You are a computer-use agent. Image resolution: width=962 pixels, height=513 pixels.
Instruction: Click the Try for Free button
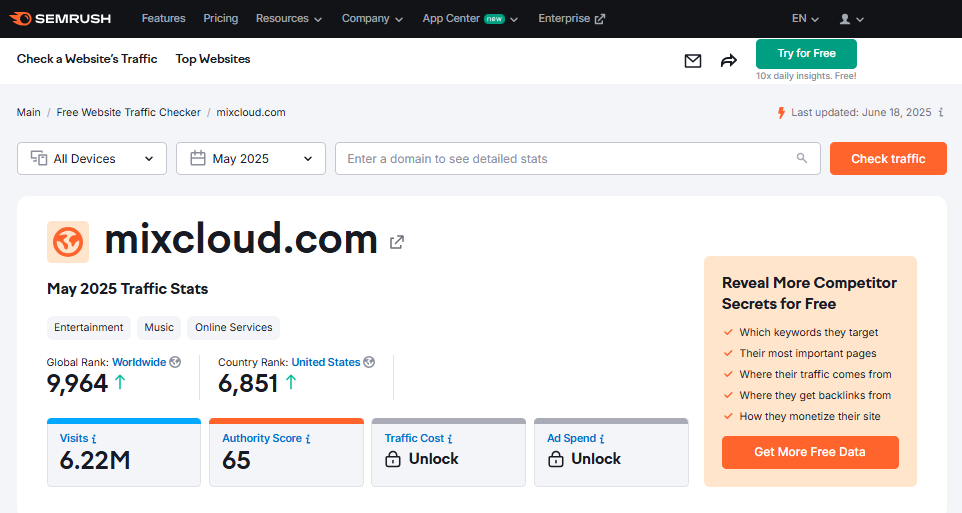(806, 53)
